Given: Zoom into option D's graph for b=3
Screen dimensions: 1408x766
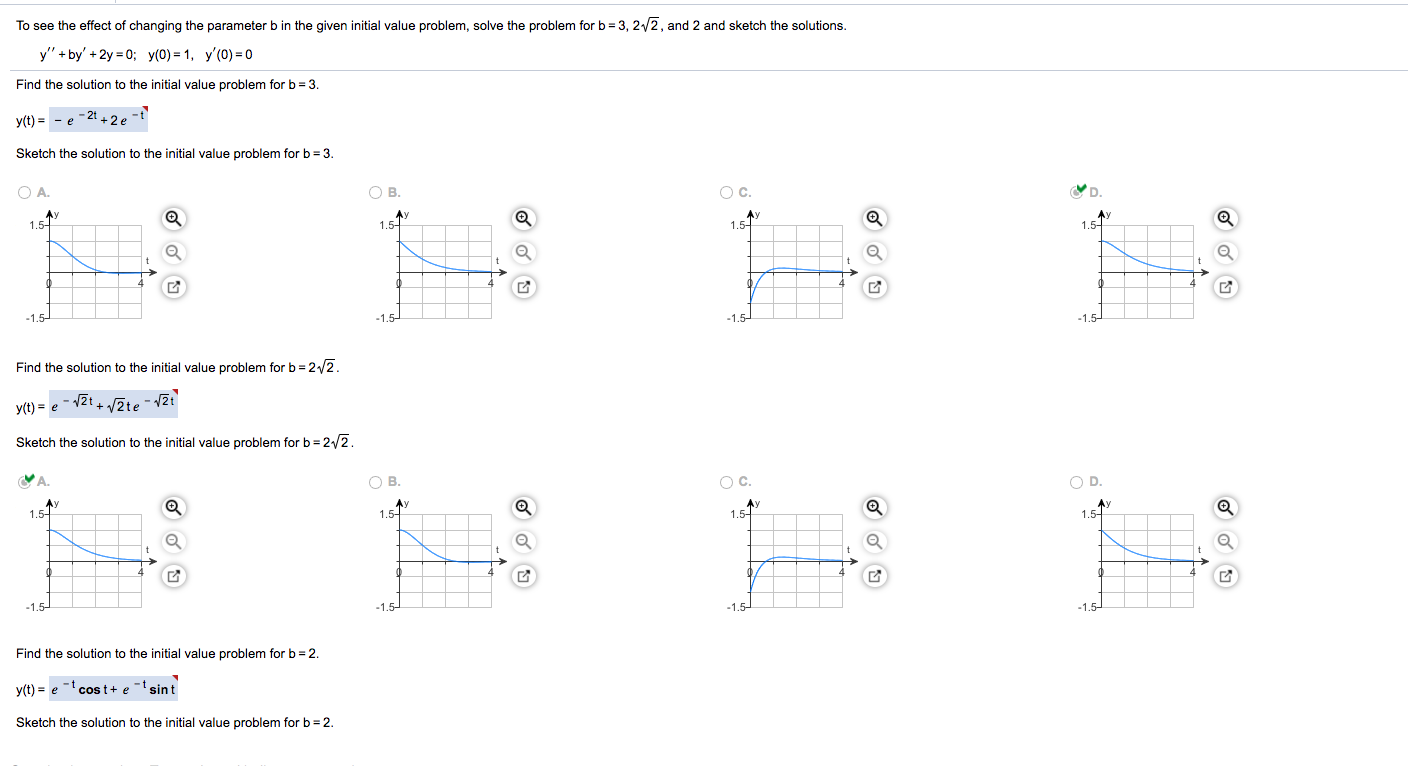Looking at the screenshot, I should (x=1226, y=218).
